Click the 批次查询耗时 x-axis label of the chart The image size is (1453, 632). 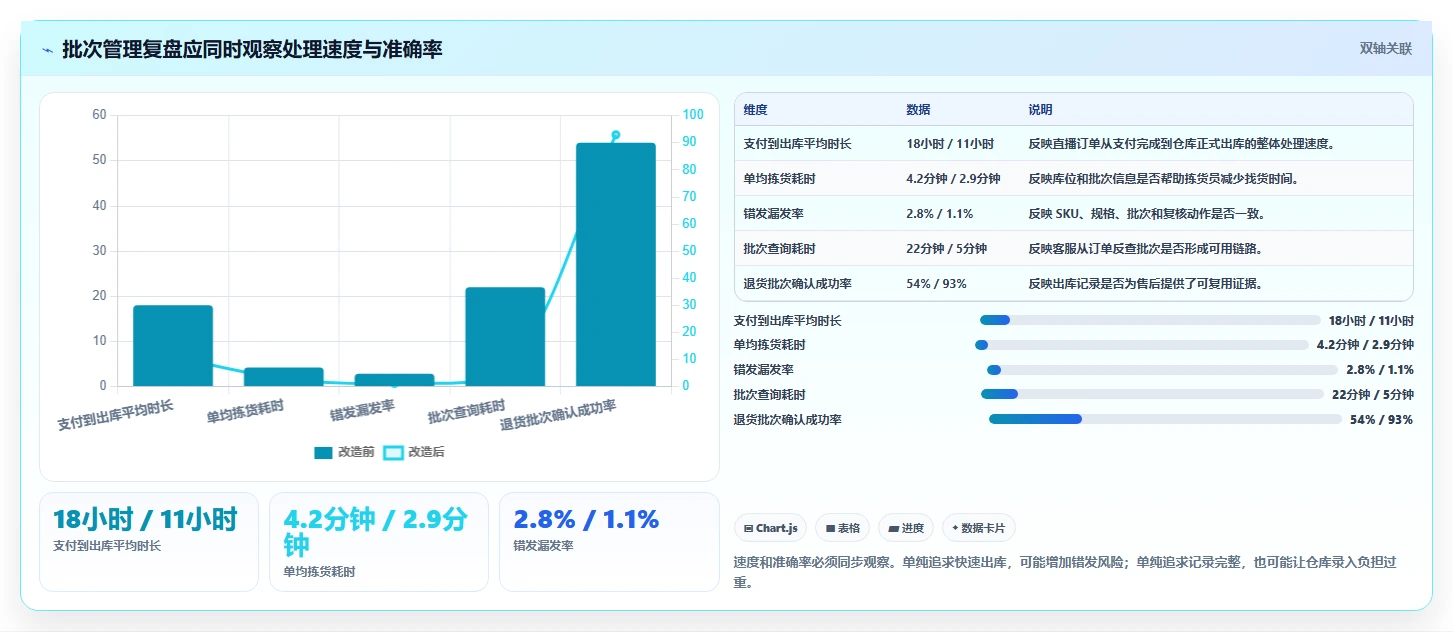[467, 411]
